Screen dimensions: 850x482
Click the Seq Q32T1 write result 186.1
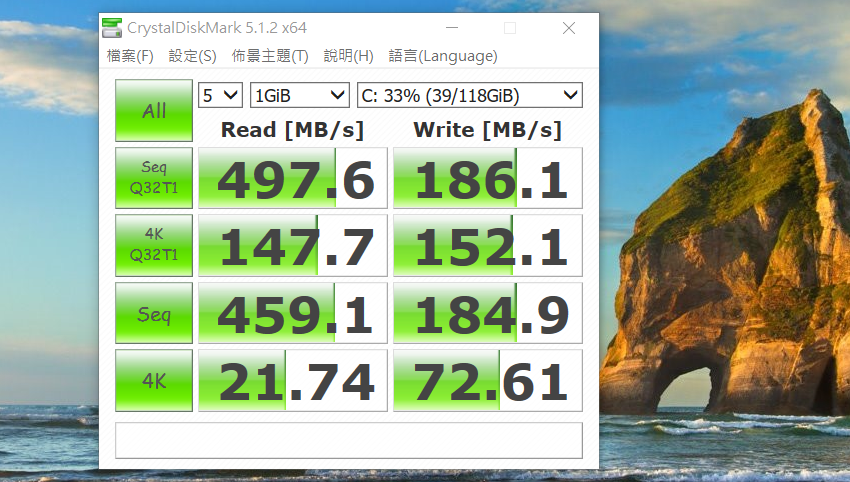[x=488, y=178]
